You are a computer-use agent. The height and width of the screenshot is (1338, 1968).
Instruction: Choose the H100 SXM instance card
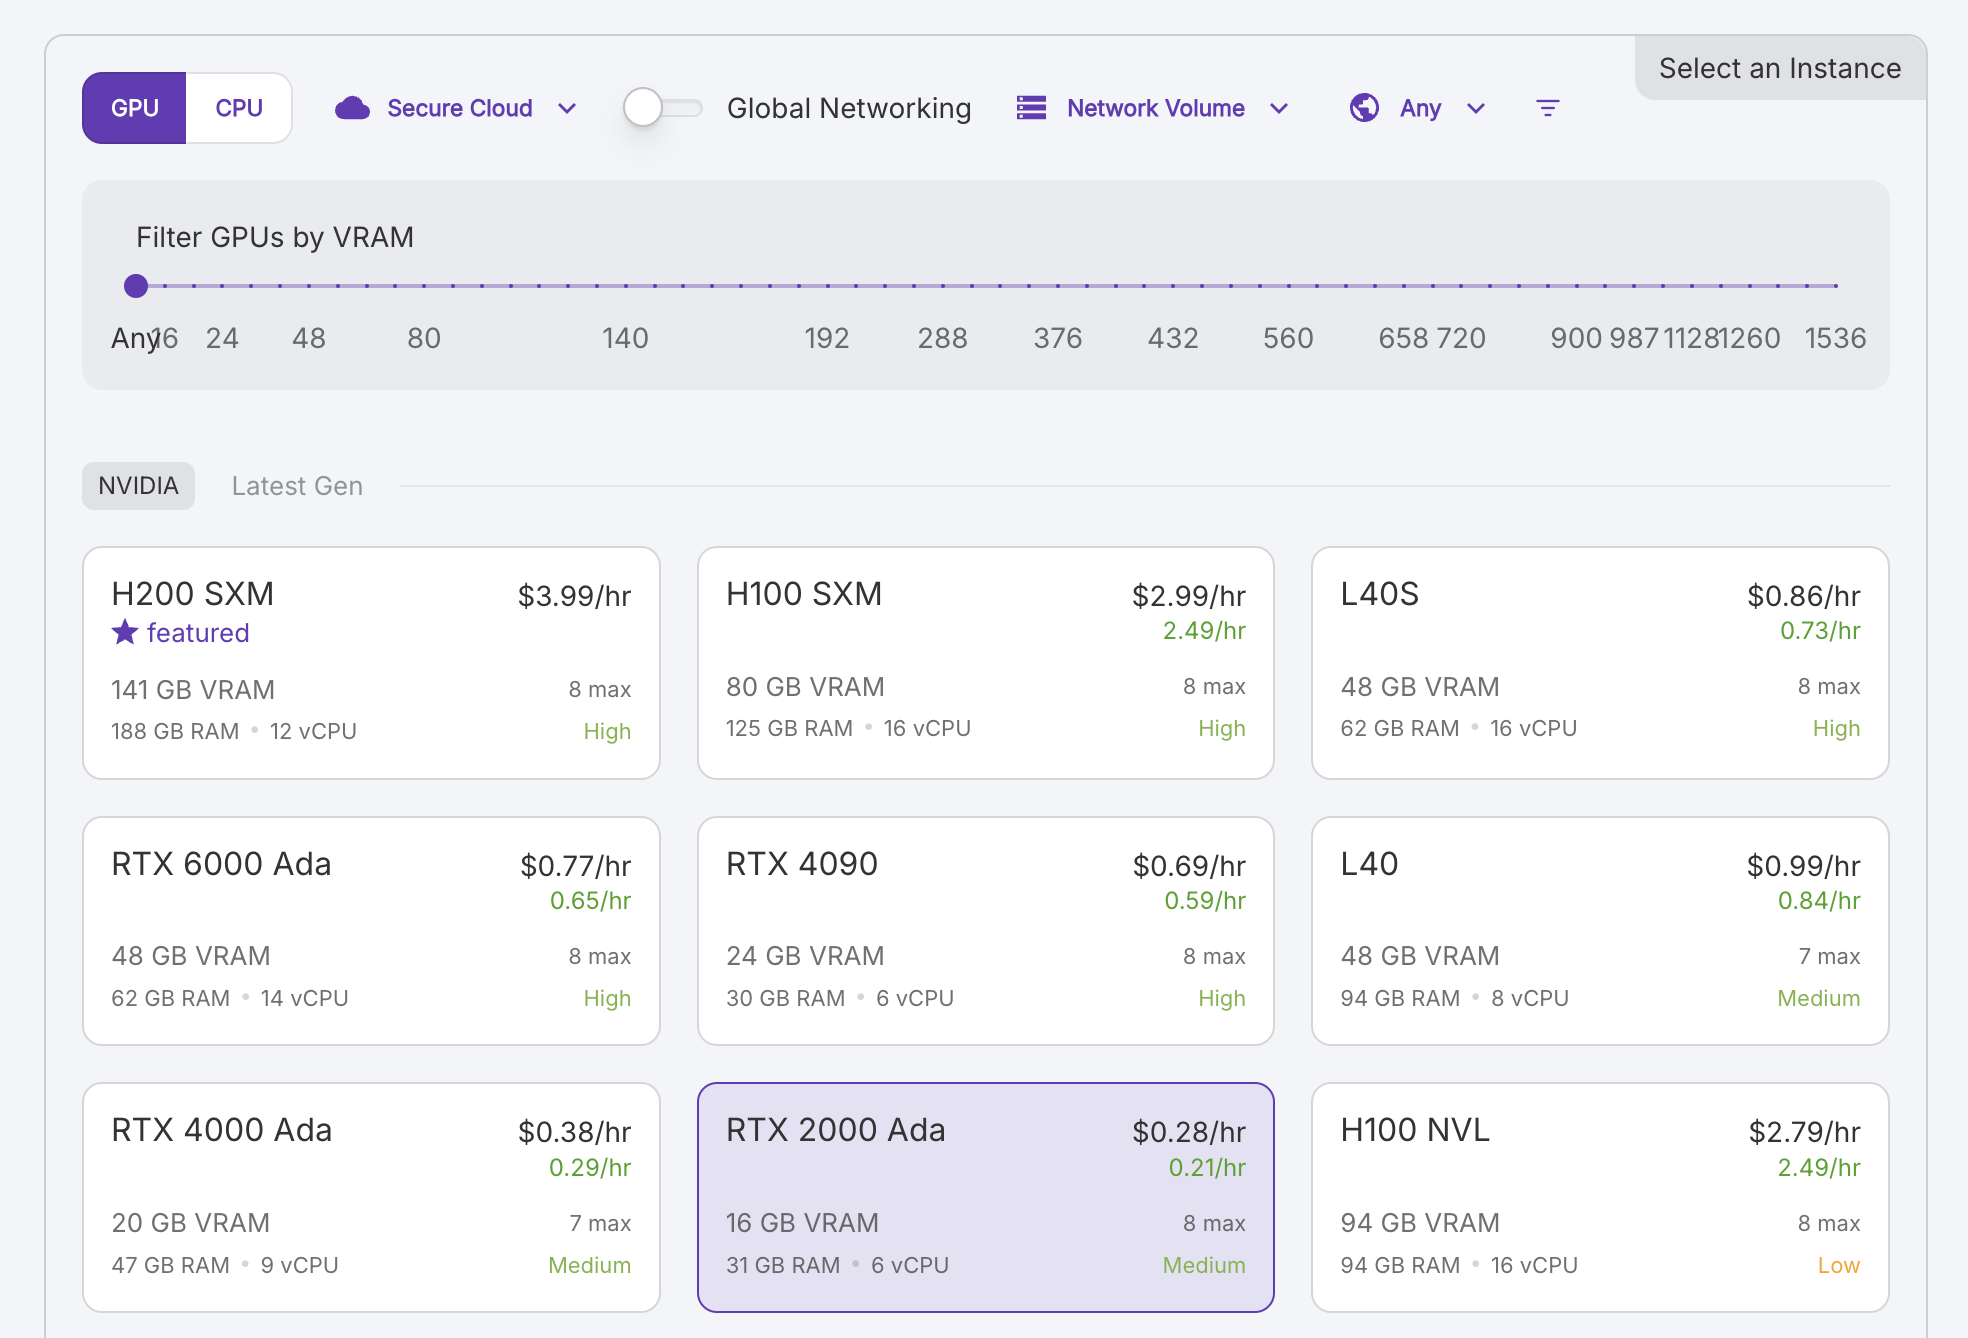(x=985, y=662)
